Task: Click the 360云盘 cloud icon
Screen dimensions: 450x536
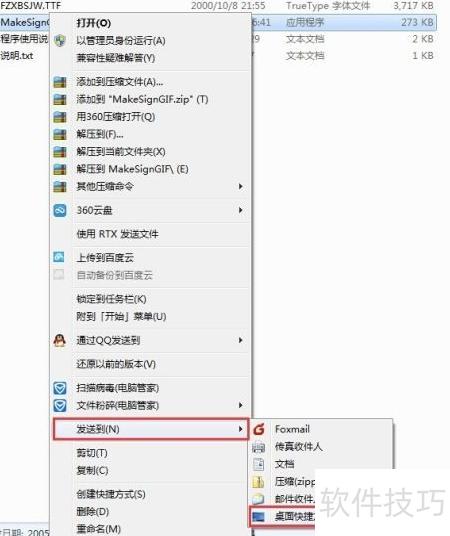Action: [x=60, y=210]
